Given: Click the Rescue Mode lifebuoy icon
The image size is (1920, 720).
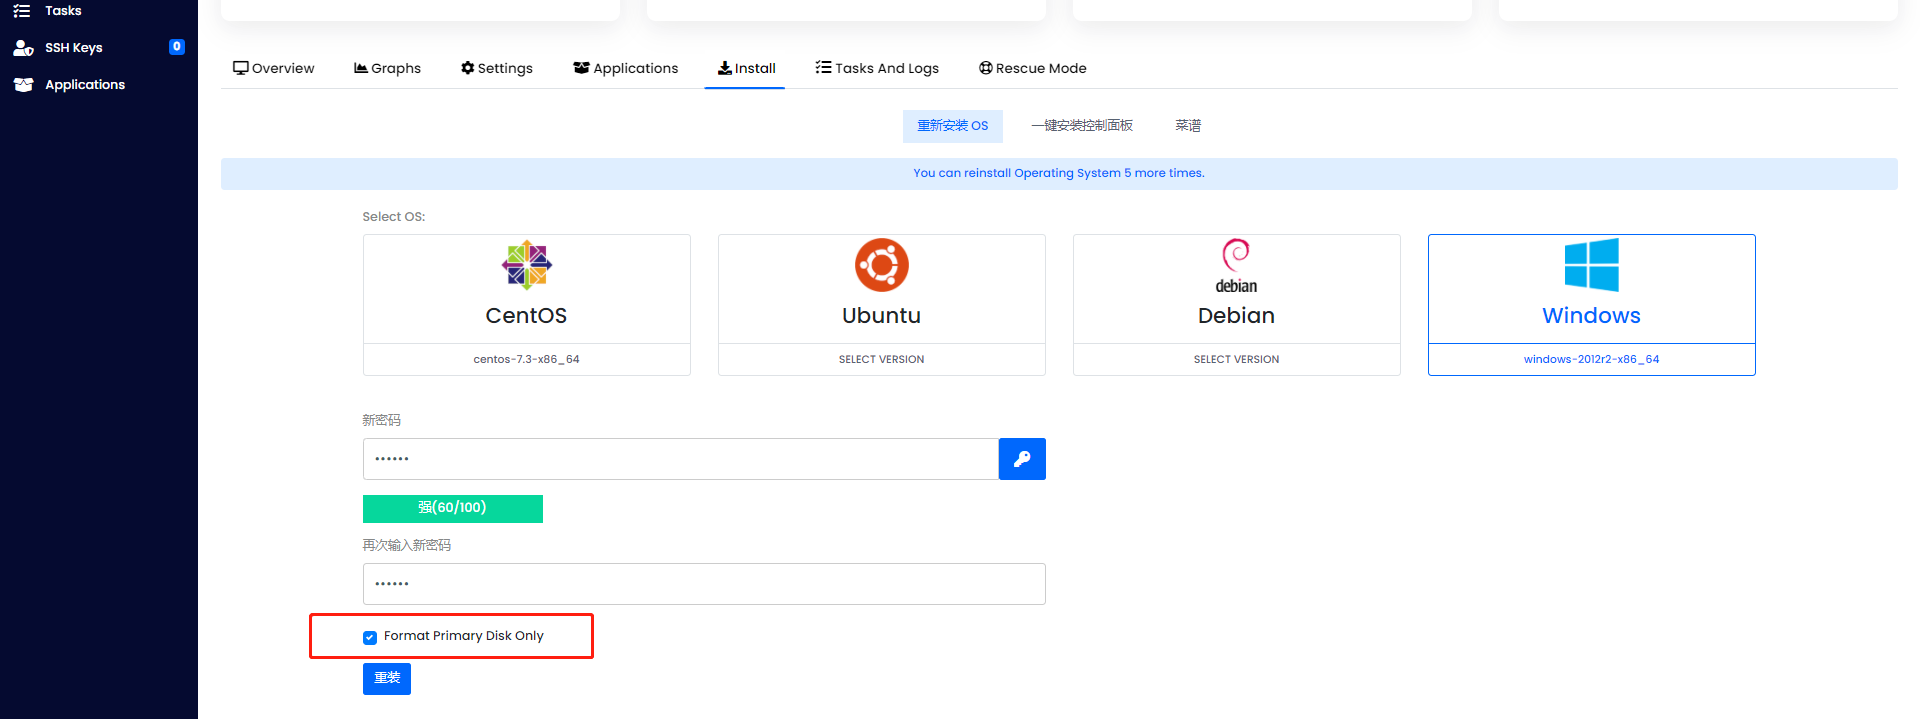Looking at the screenshot, I should pyautogui.click(x=986, y=68).
